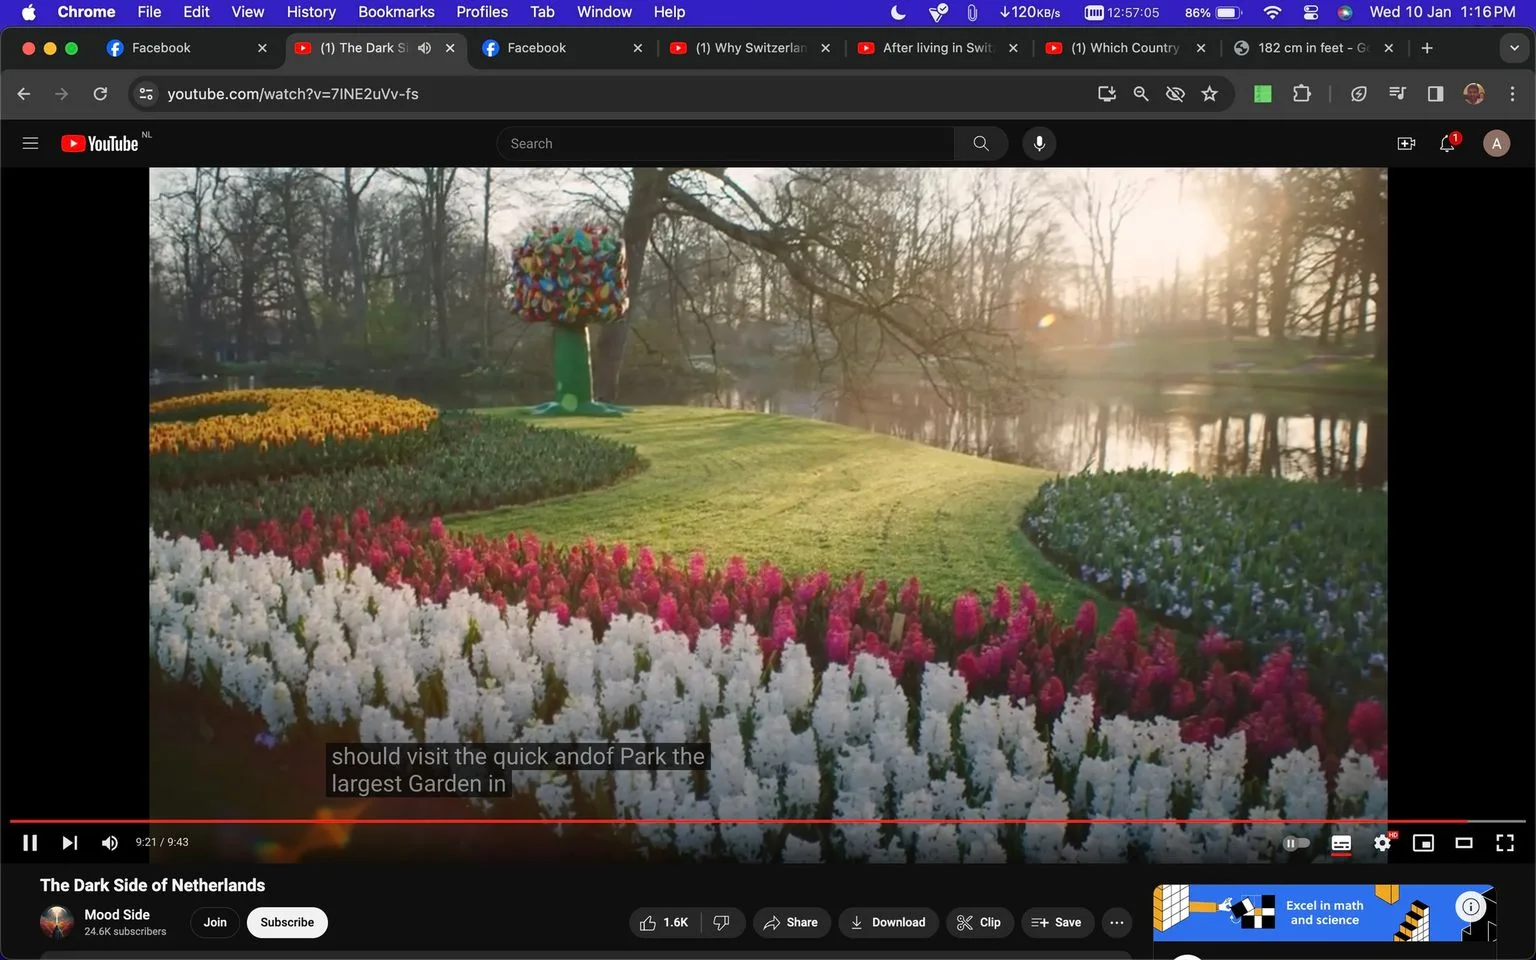Open Chrome profile avatar
1536x960 pixels.
tap(1474, 93)
